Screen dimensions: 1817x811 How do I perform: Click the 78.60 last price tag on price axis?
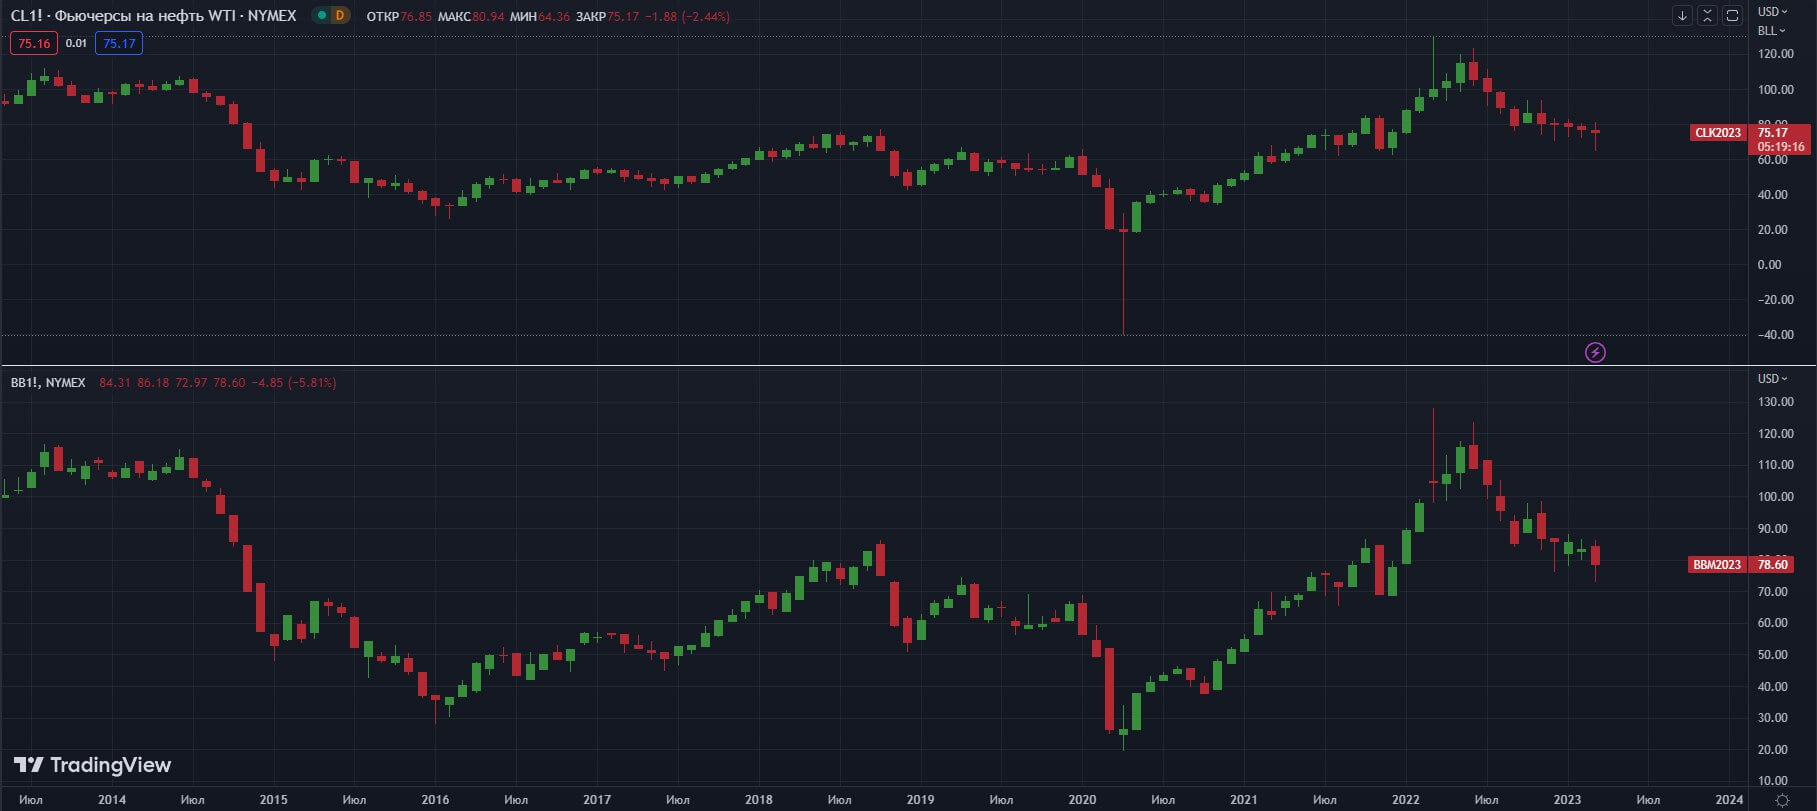click(1772, 564)
